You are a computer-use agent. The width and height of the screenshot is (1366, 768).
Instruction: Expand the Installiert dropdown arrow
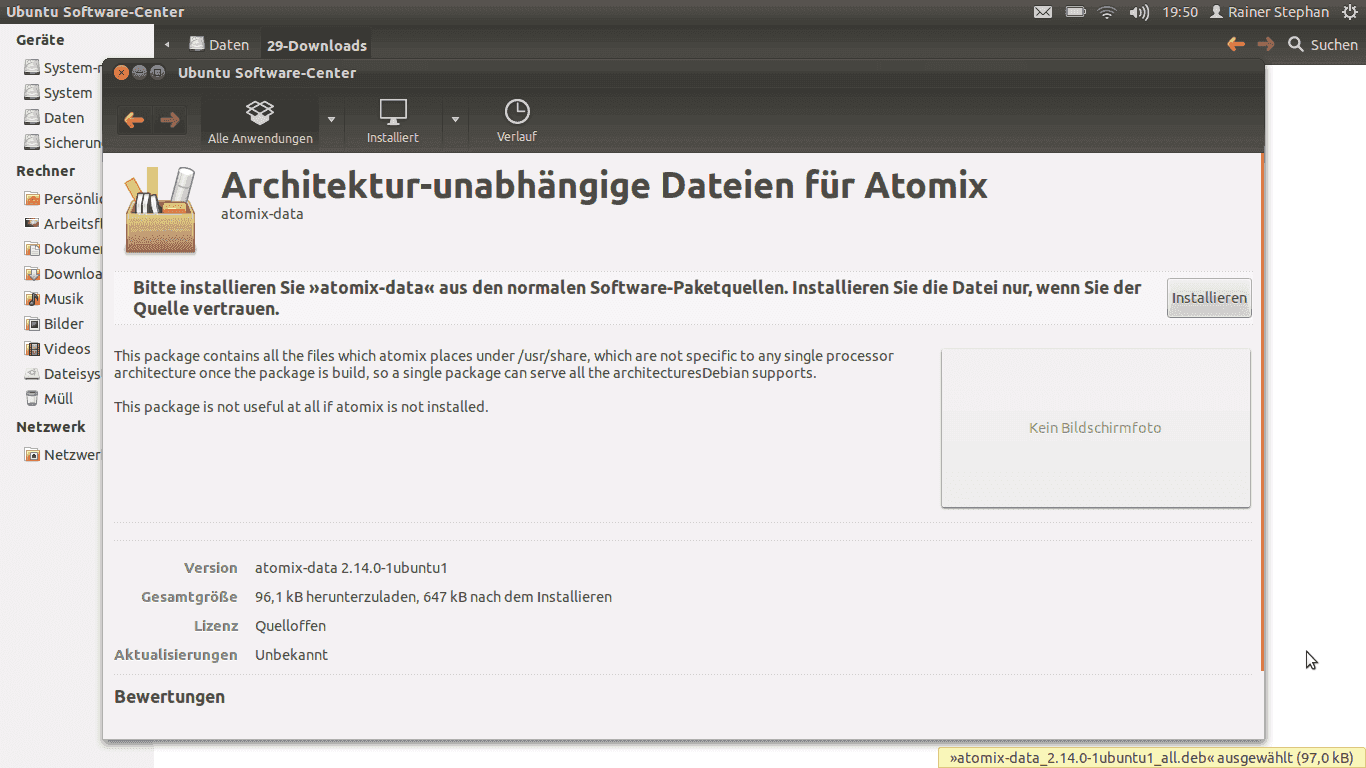coord(455,120)
